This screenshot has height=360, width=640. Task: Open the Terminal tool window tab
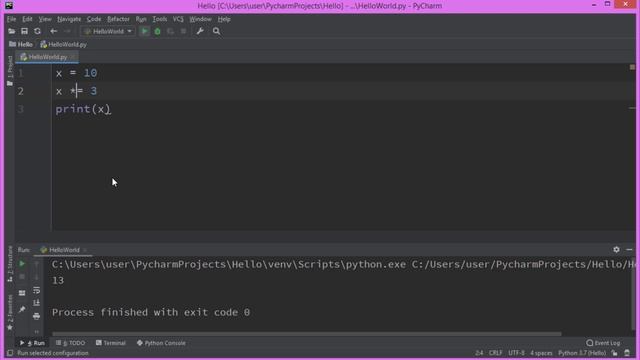tap(111, 343)
